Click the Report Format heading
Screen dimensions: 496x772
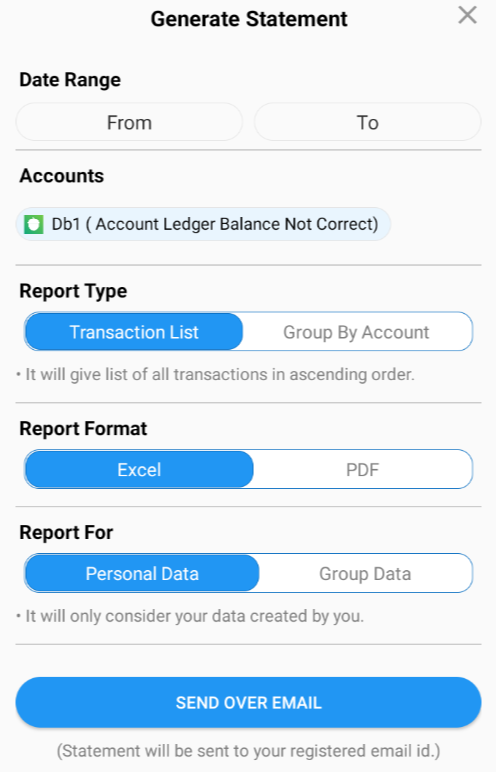[x=83, y=429]
